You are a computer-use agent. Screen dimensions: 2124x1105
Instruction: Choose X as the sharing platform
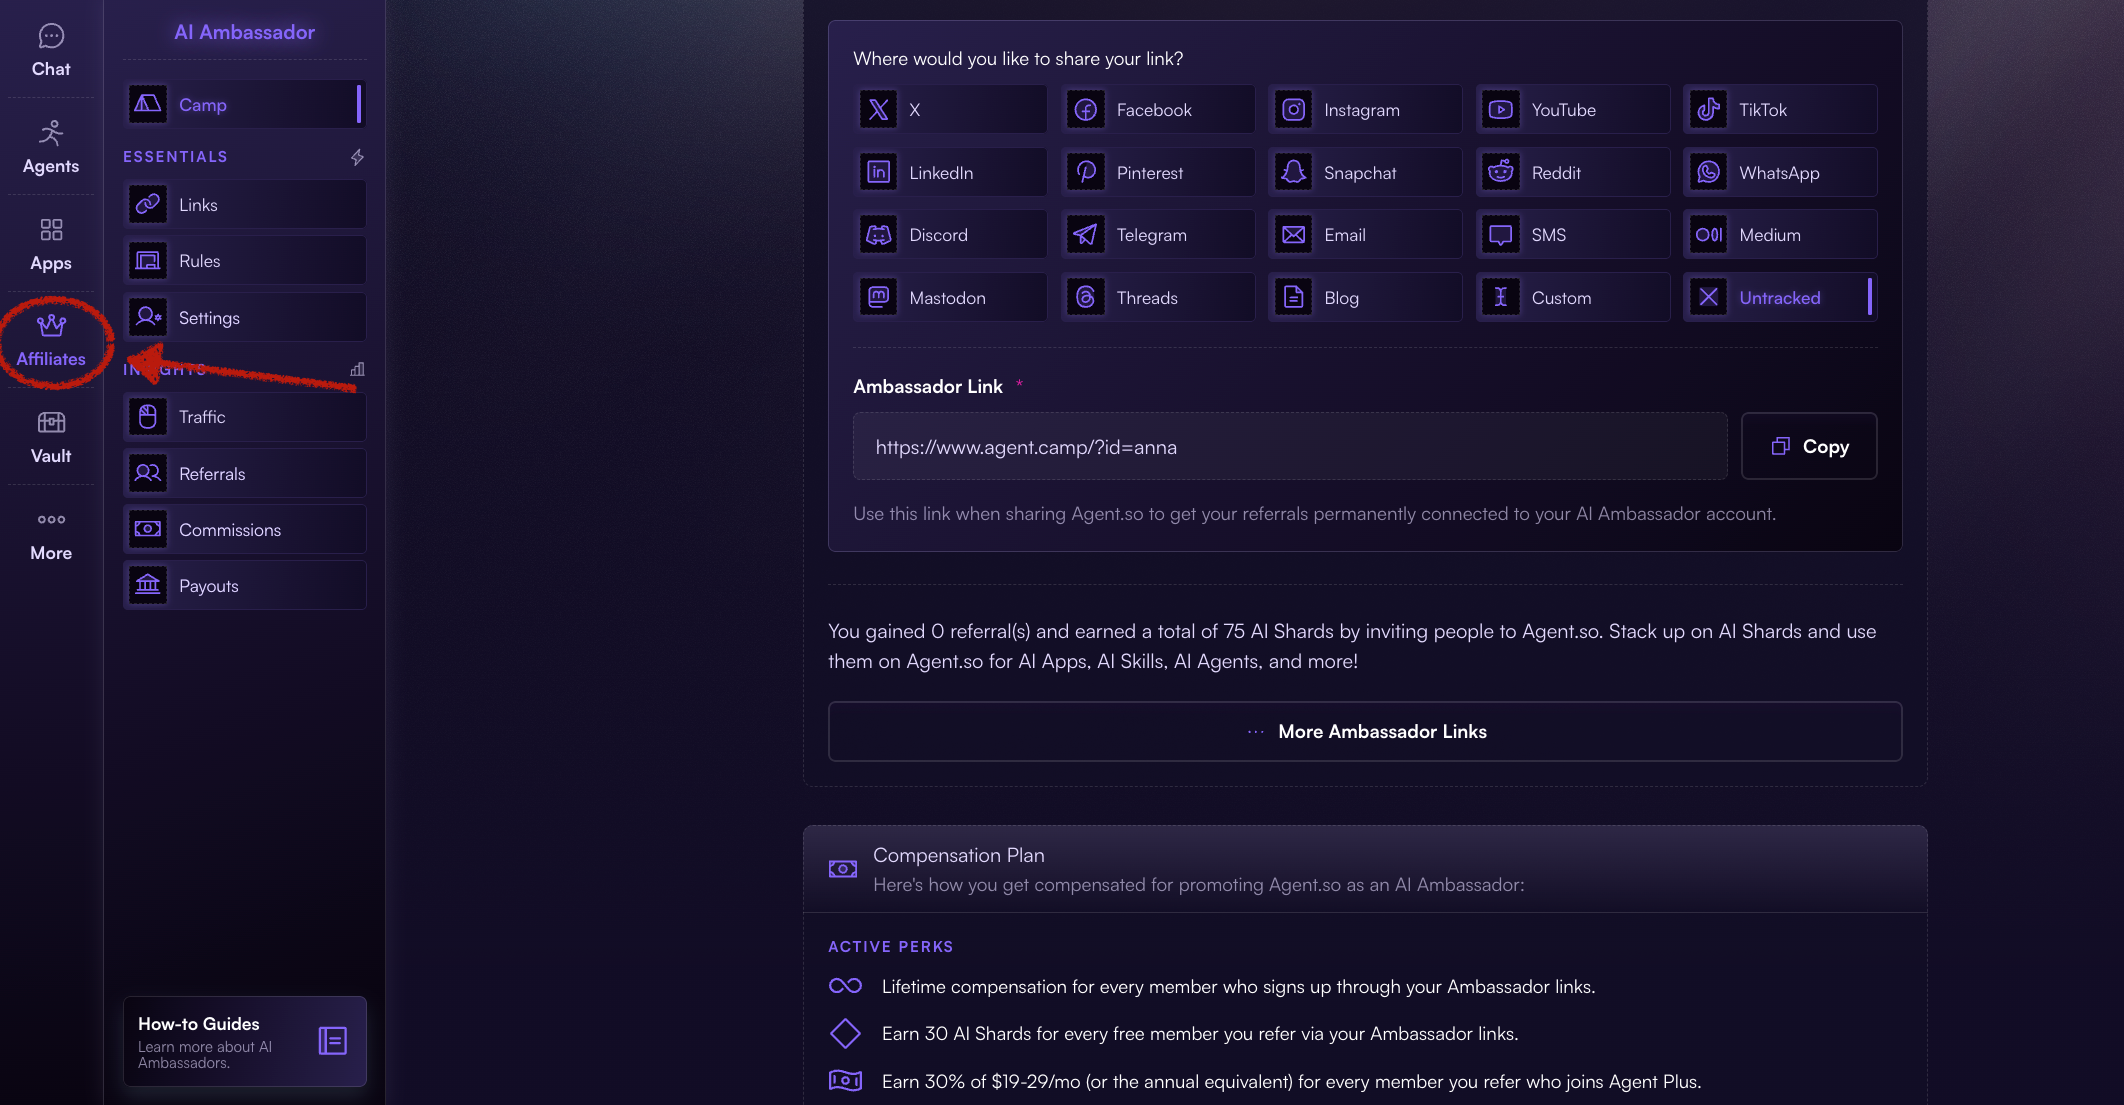[x=951, y=110]
